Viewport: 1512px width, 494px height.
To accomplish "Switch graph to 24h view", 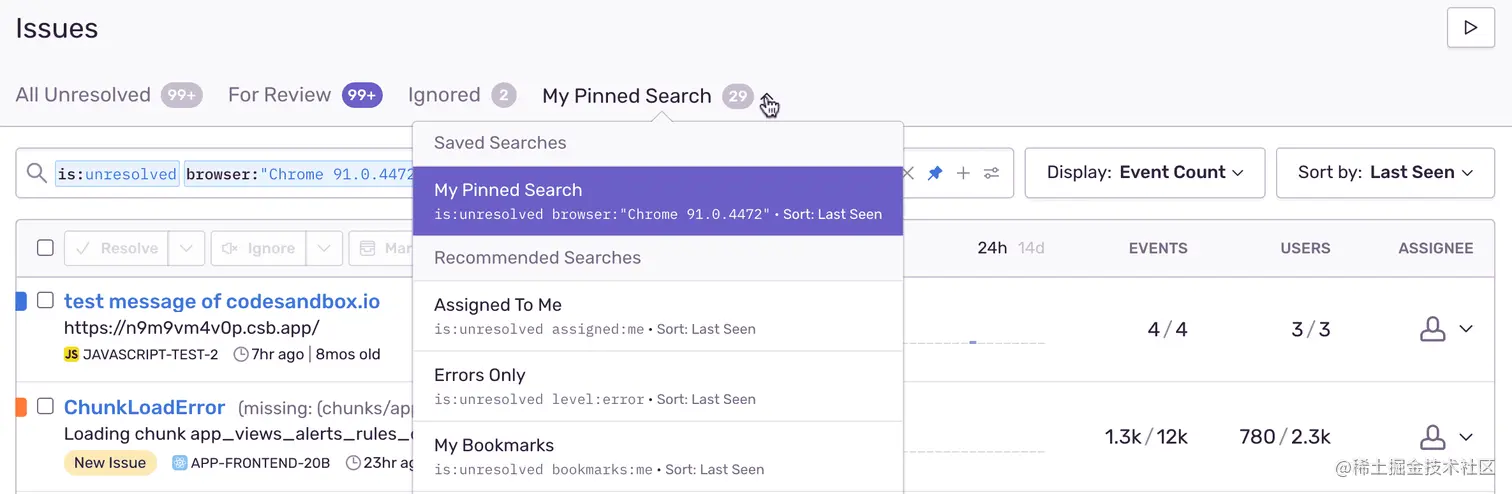I will click(992, 248).
